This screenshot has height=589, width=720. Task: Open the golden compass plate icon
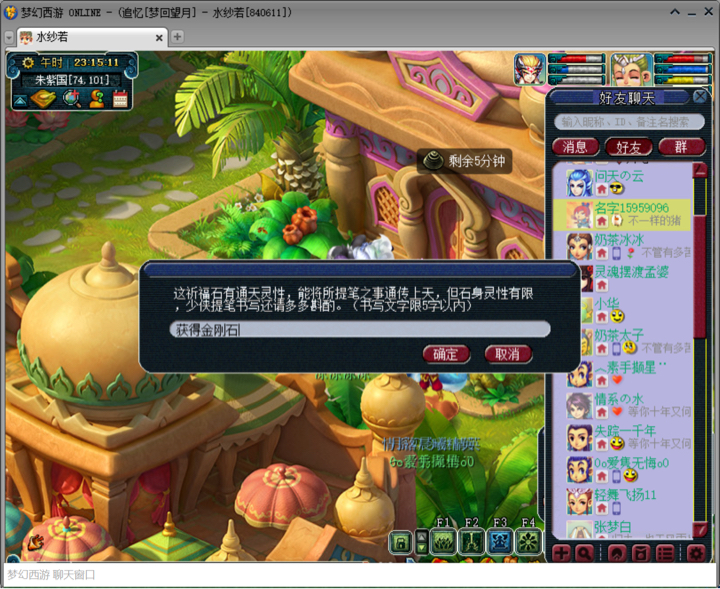(43, 99)
